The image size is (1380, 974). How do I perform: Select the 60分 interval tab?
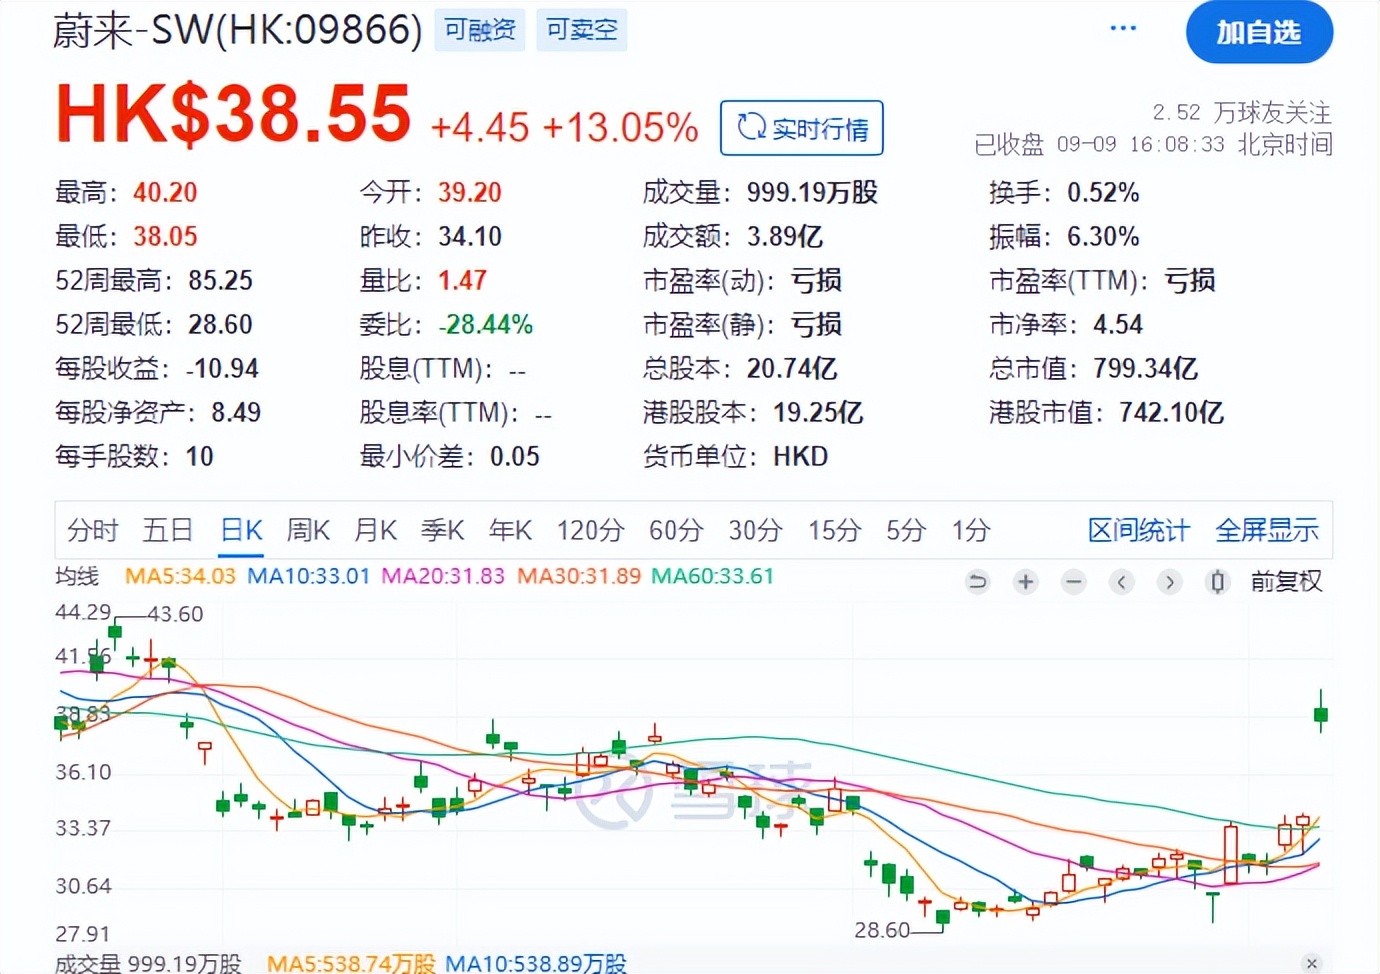(676, 531)
